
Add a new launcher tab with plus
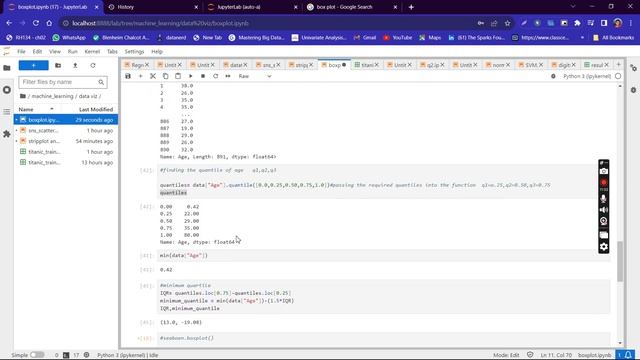pos(618,64)
